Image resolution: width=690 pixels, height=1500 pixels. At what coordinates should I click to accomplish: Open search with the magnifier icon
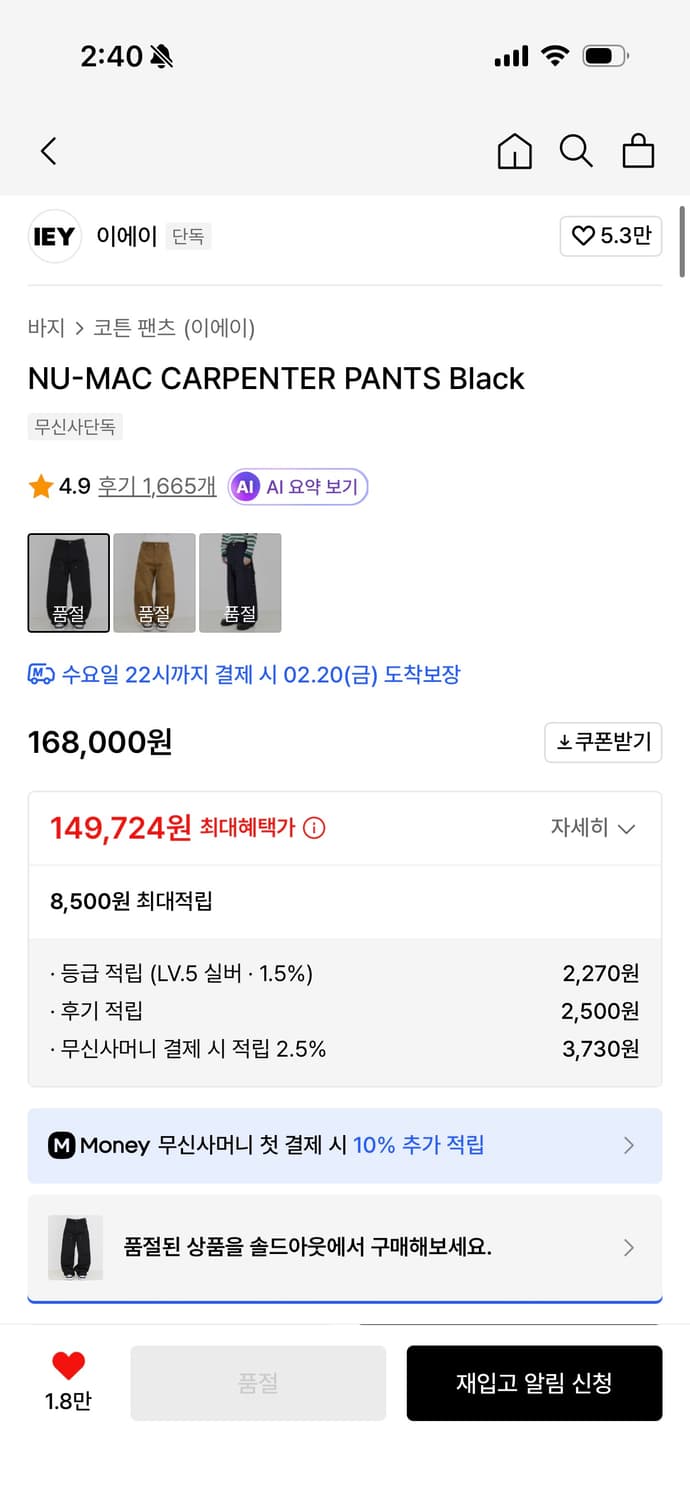[576, 151]
